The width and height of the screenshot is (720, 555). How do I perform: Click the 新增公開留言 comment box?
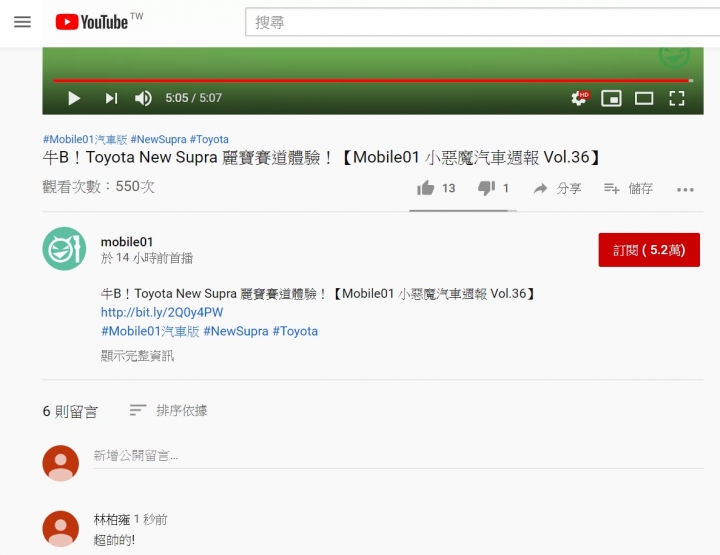(x=398, y=455)
